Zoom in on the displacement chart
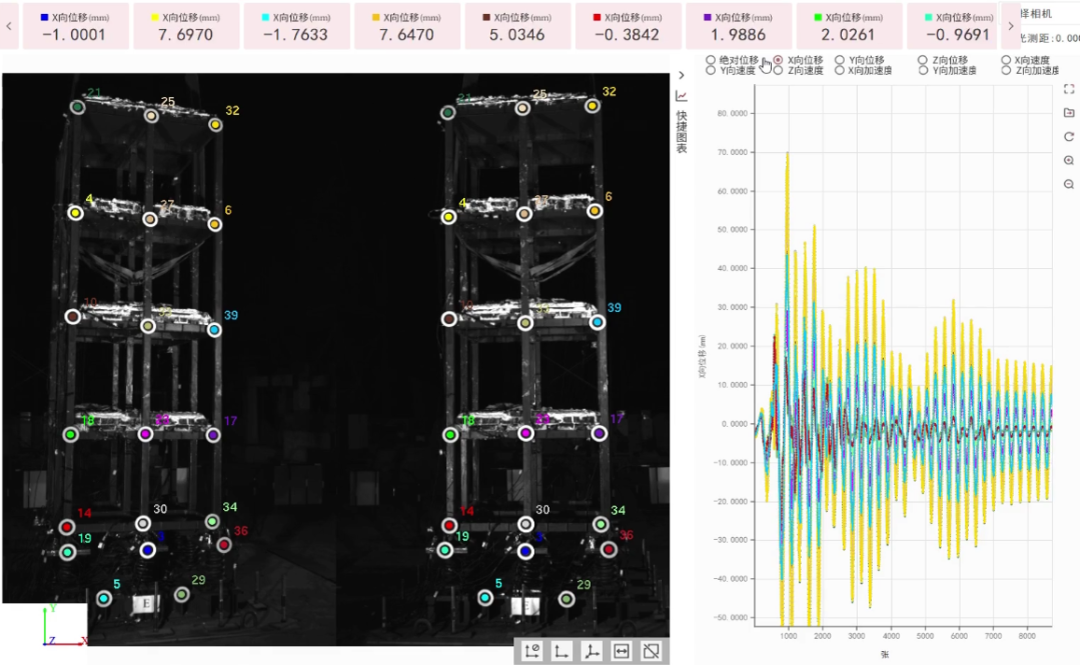Viewport: 1080px width, 665px height. coord(1069,160)
